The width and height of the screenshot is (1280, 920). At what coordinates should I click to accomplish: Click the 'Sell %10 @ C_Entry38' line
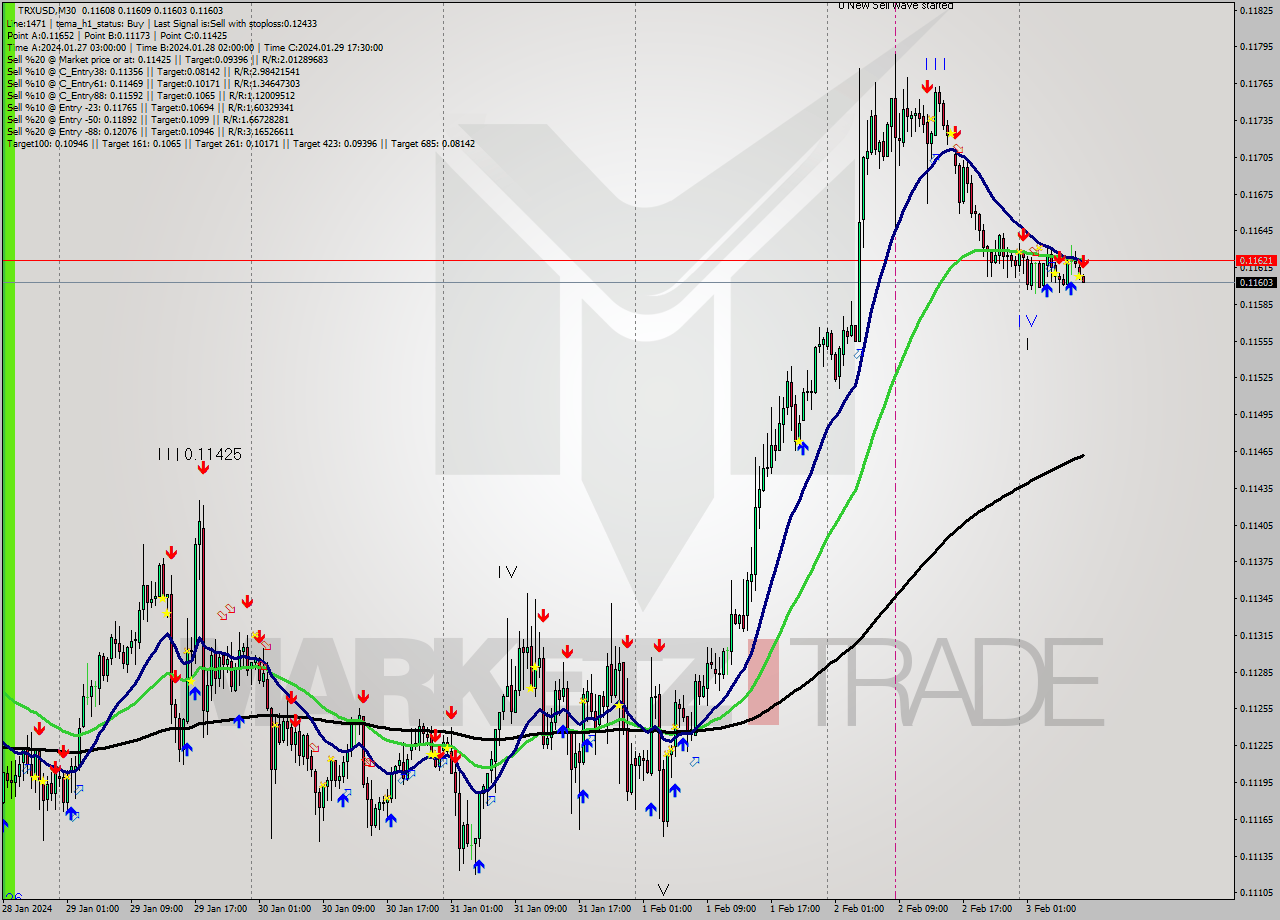click(x=153, y=71)
